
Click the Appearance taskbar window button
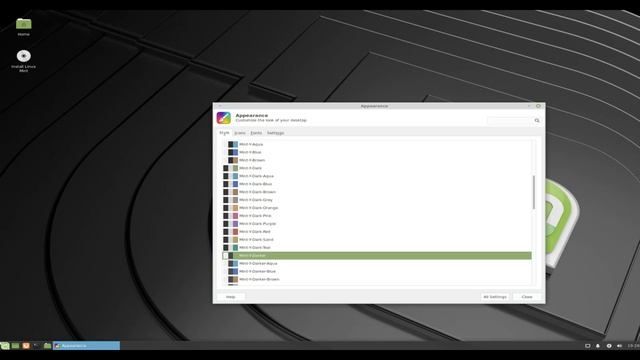click(87, 346)
